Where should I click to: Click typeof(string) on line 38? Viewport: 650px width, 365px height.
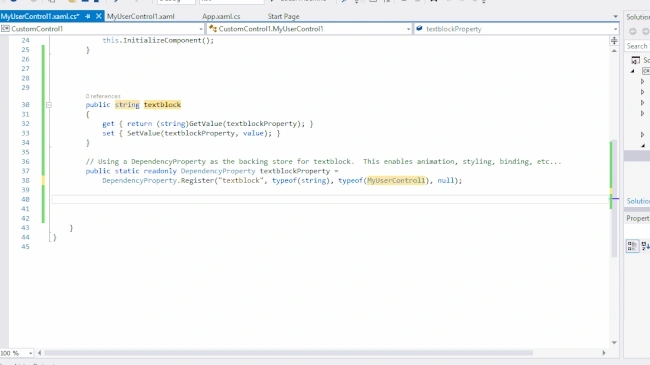301,180
